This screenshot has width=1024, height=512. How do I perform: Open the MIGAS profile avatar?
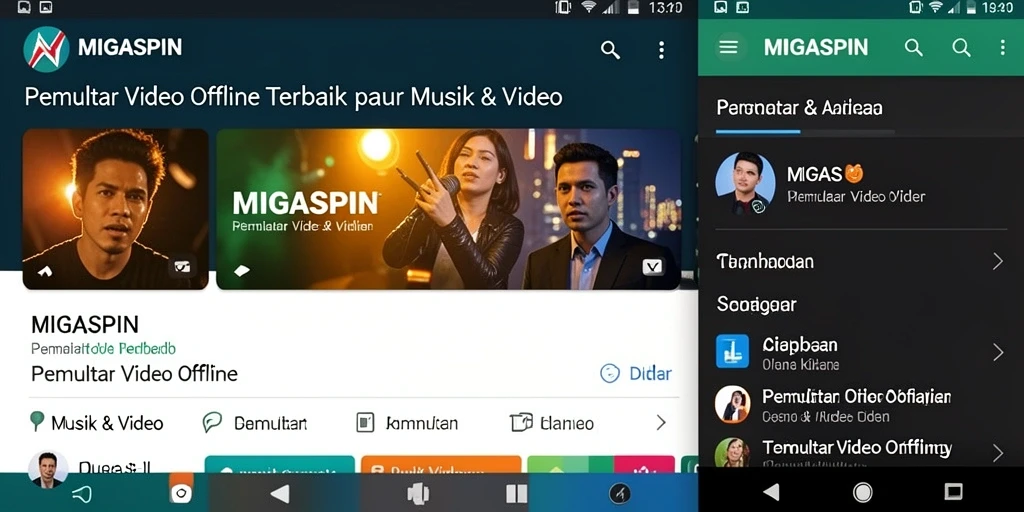click(745, 183)
